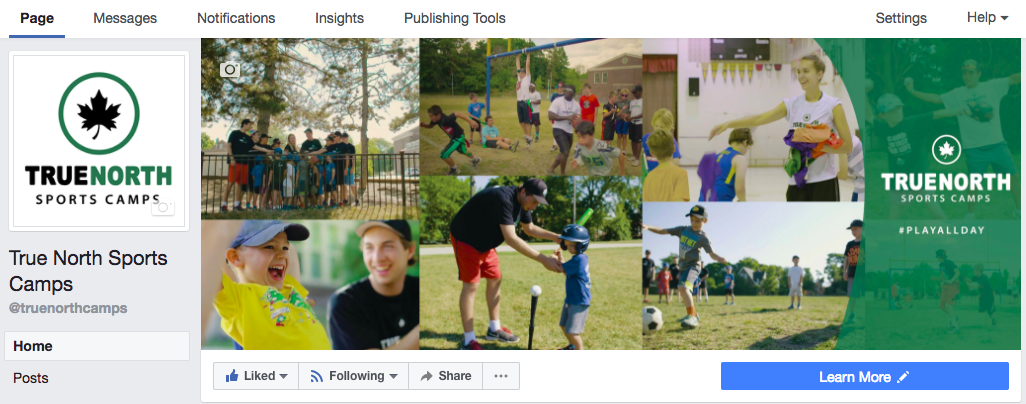The height and width of the screenshot is (404, 1026).
Task: Click the pencil edit icon on the Learn More button
Action: click(x=904, y=377)
